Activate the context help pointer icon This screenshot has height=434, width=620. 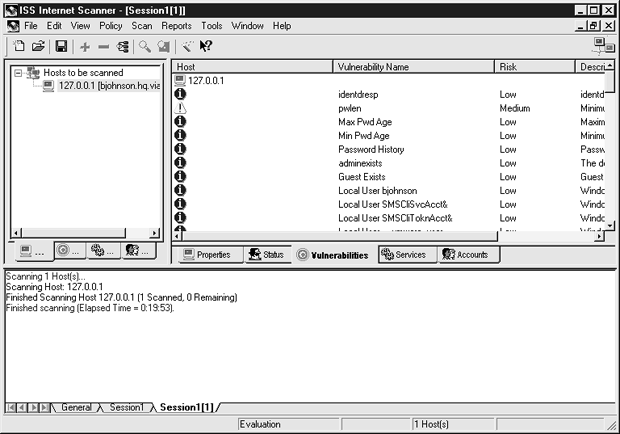click(205, 46)
